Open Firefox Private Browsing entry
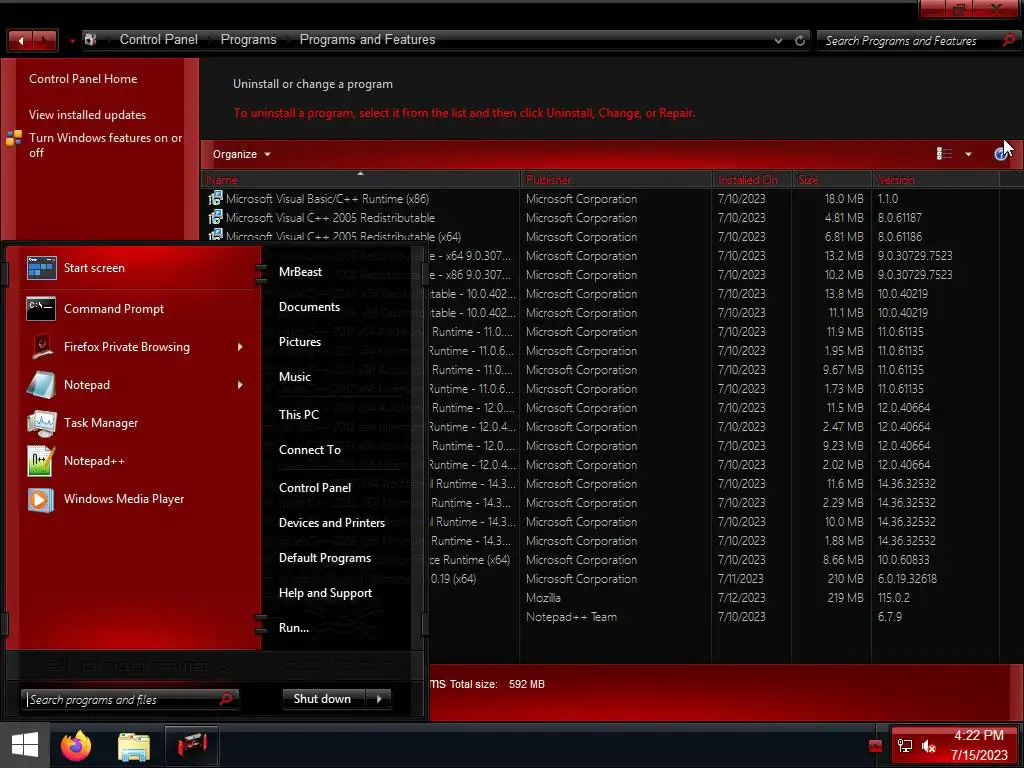The width and height of the screenshot is (1024, 768). (x=134, y=347)
